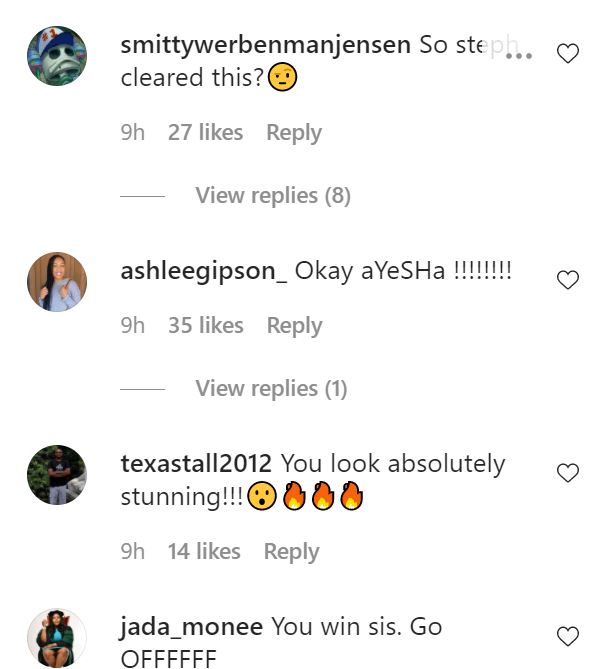The image size is (616, 669).
Task: Reply to ashleegipson_'s comment
Action: click(x=294, y=326)
